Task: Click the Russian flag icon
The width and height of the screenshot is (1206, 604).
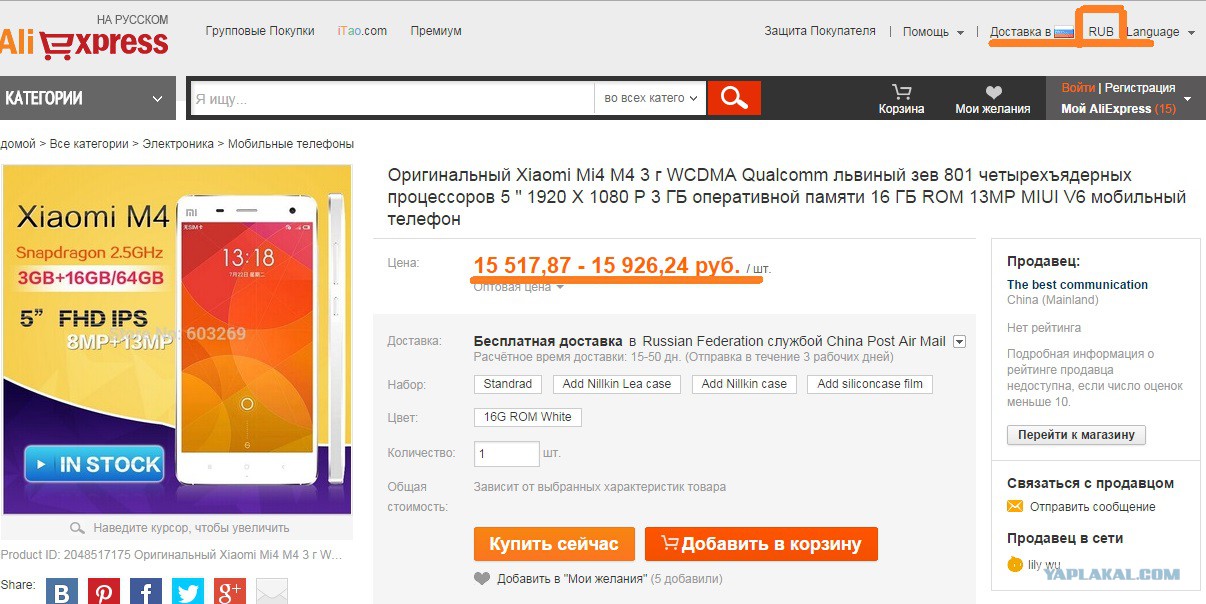Action: (1064, 31)
